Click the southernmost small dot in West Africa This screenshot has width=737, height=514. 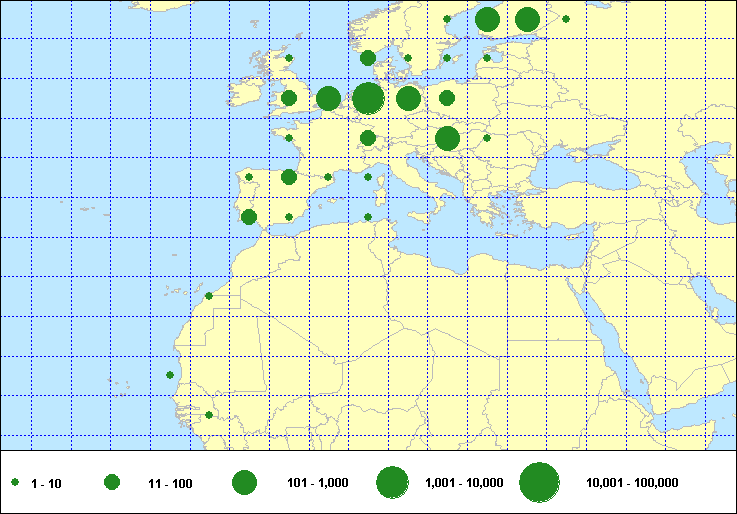209,415
